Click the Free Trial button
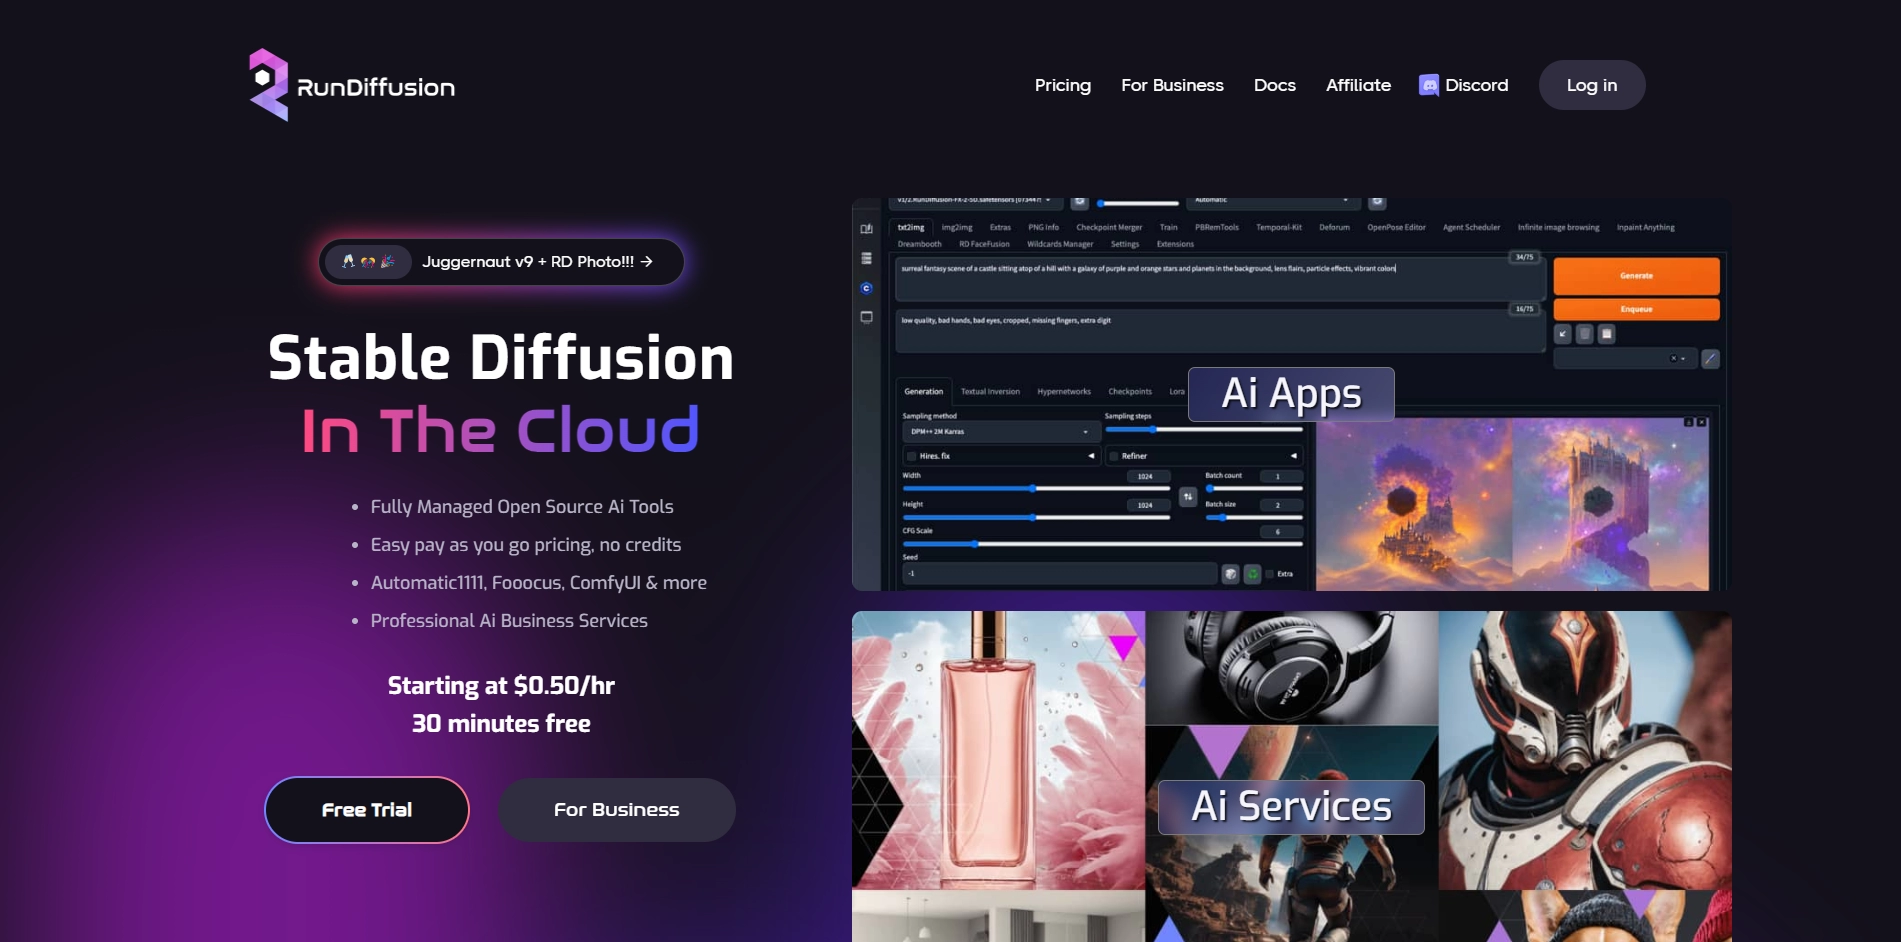1901x942 pixels. tap(367, 810)
